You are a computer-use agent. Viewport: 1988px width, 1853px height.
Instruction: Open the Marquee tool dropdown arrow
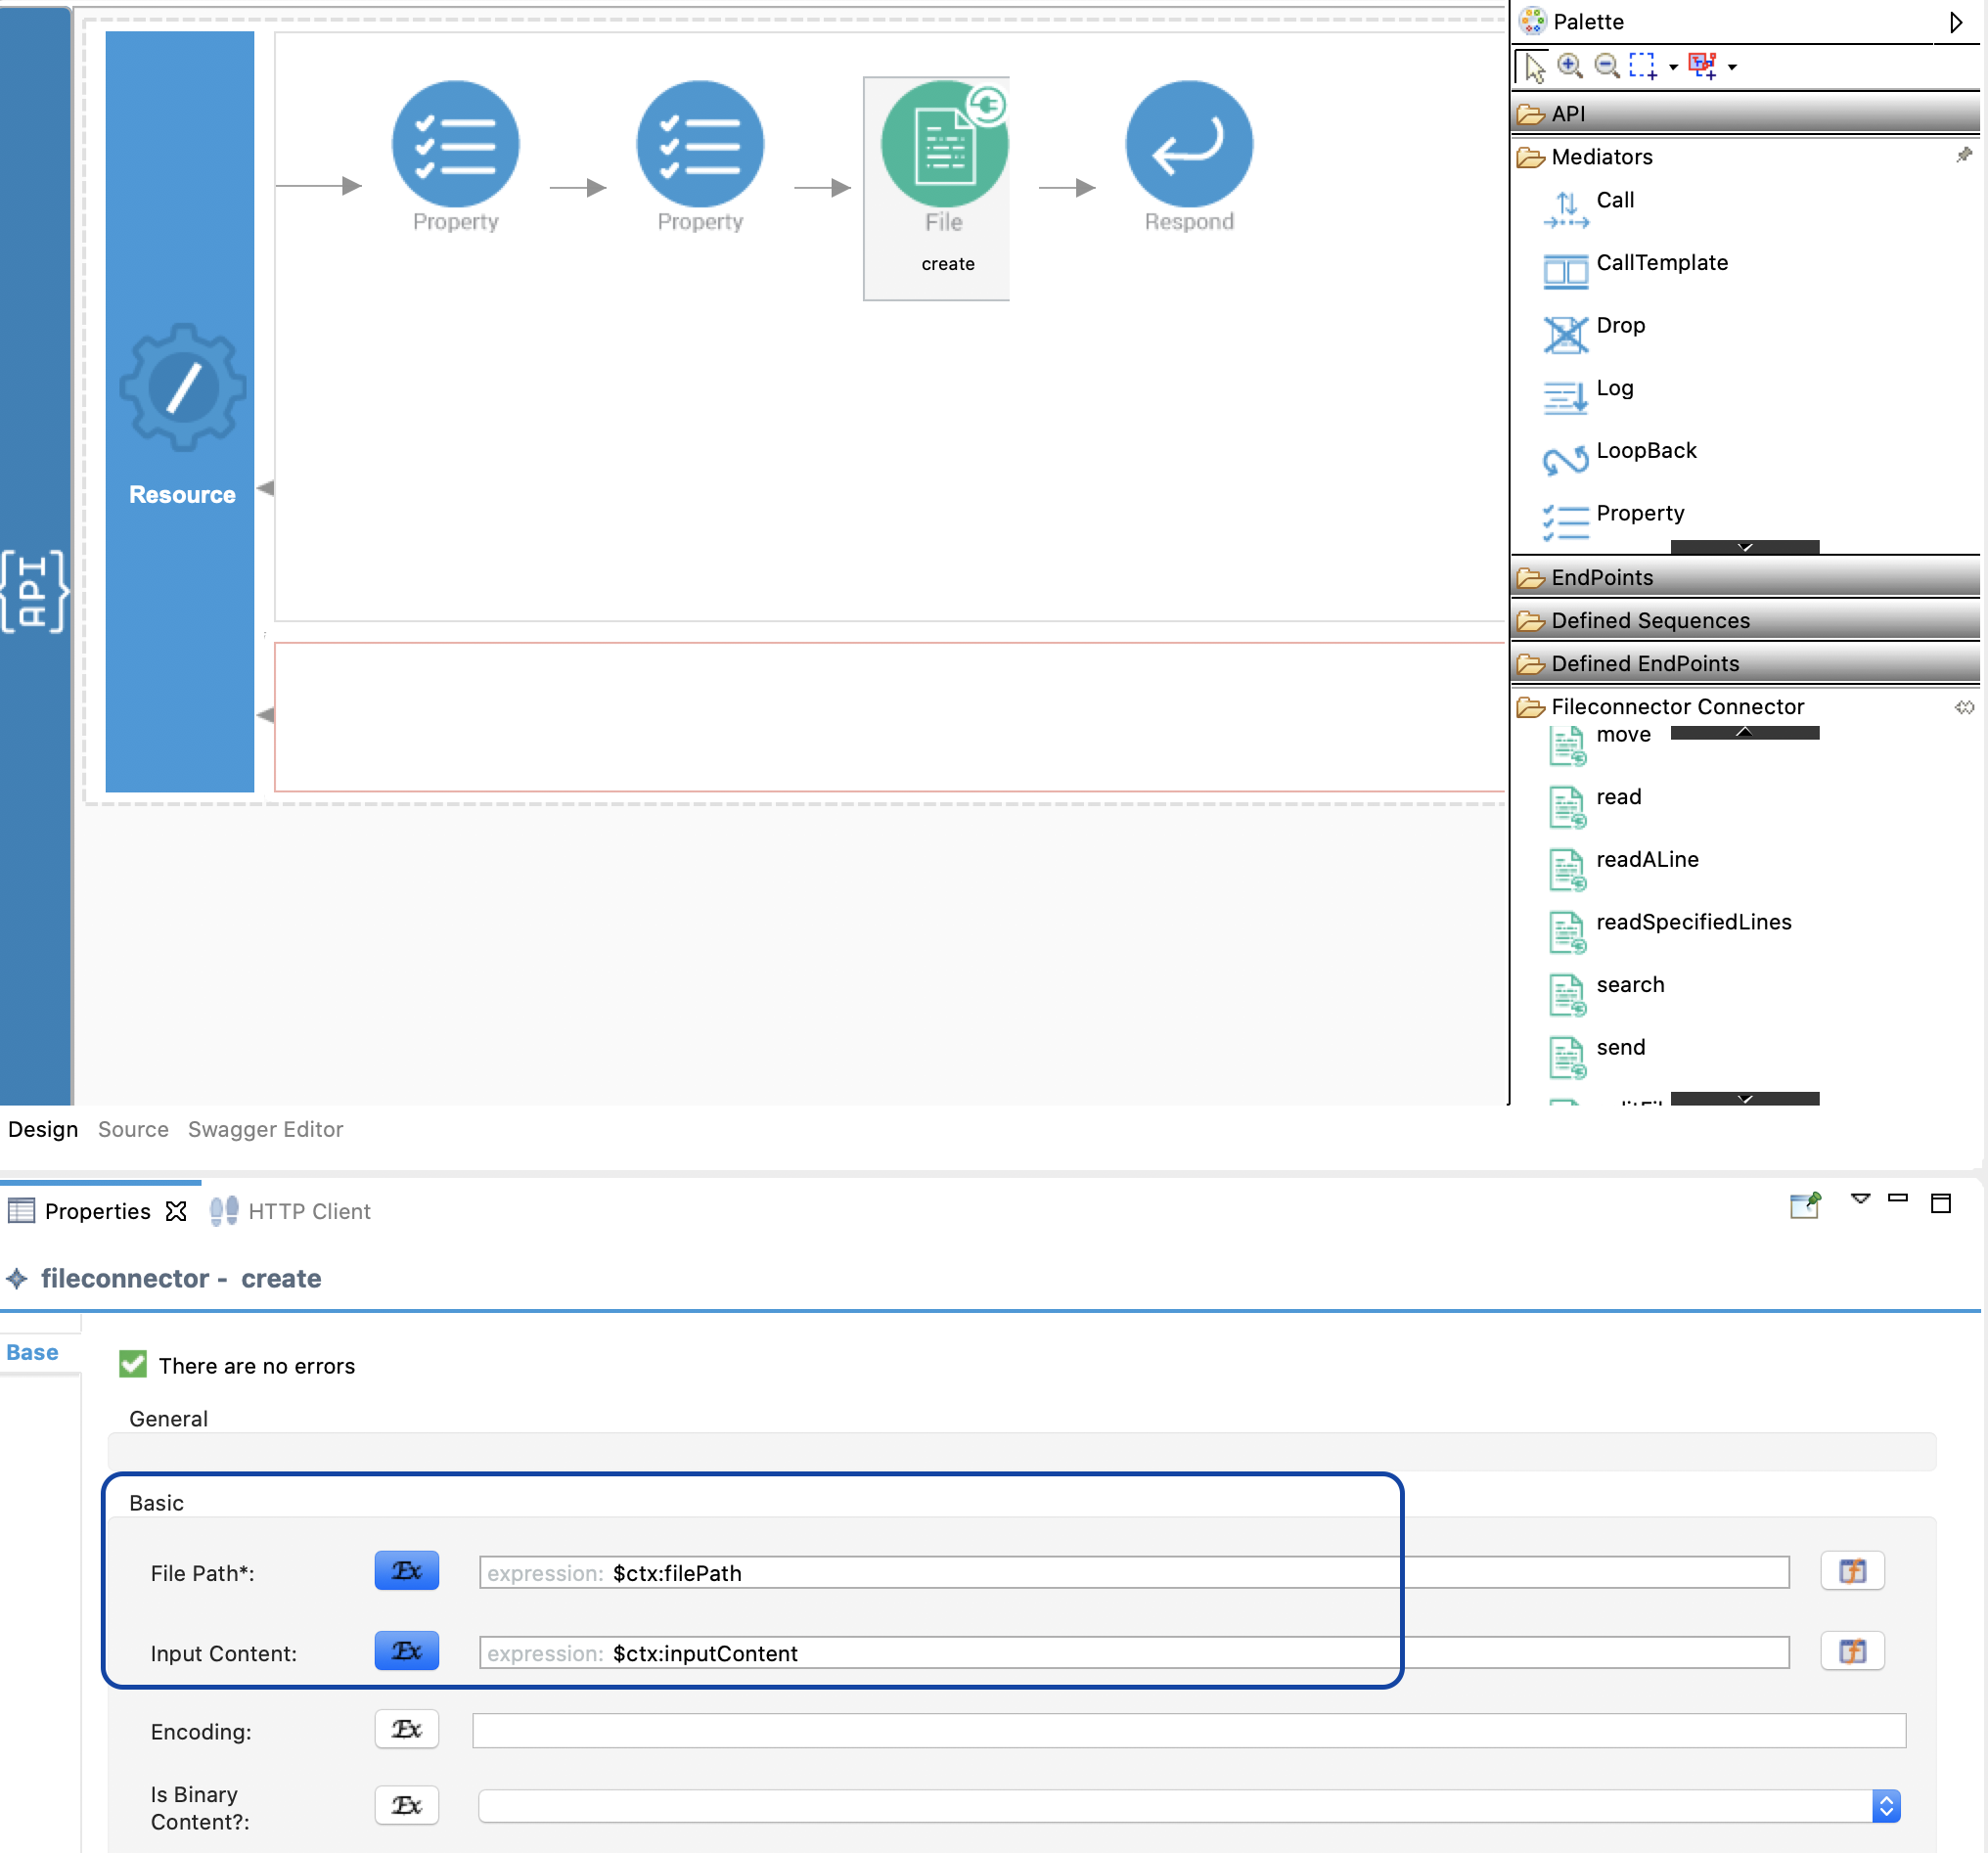click(x=1673, y=67)
